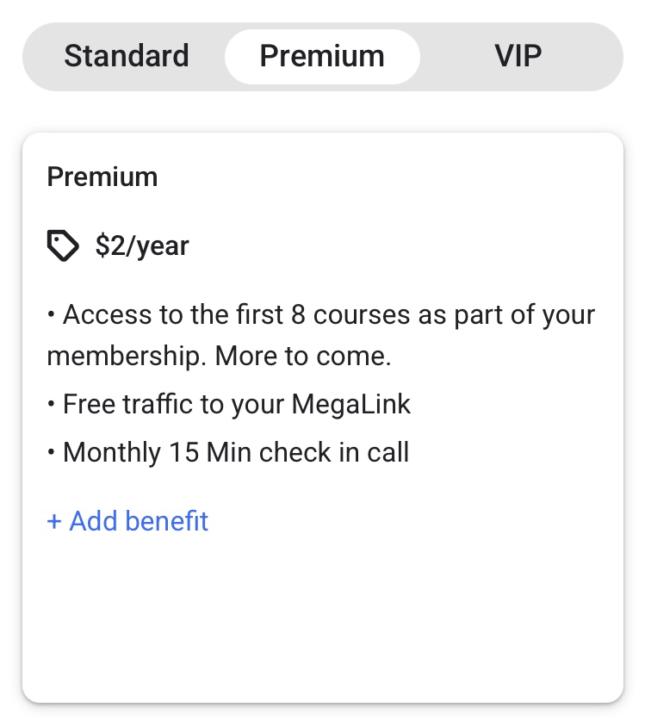Click the bullet before the courses benefit
The width and height of the screenshot is (645, 720).
pos(52,316)
